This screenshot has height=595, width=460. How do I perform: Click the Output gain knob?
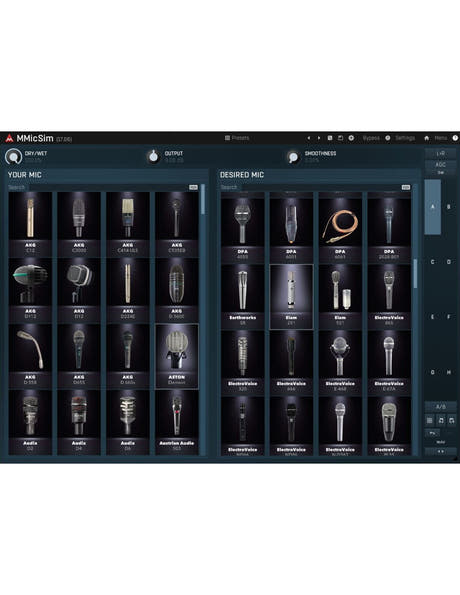pyautogui.click(x=153, y=156)
